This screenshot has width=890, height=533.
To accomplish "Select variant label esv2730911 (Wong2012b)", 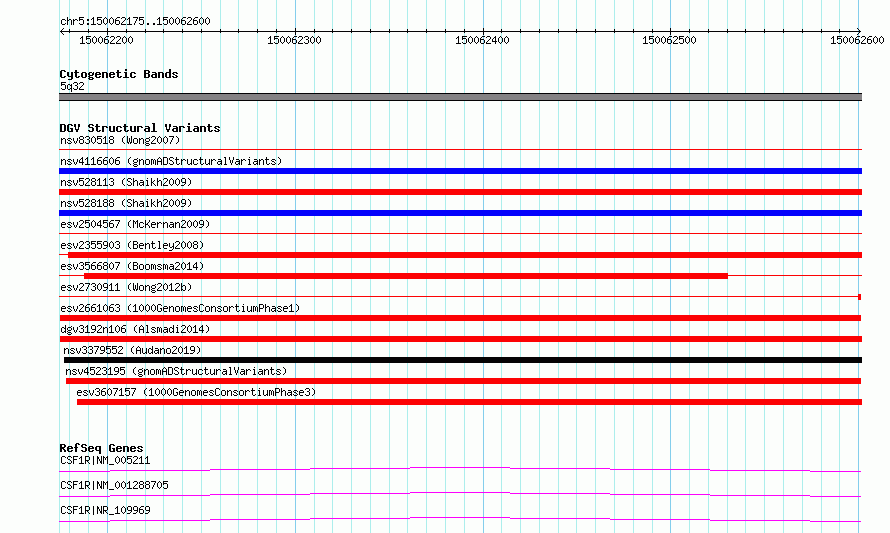I will pyautogui.click(x=126, y=287).
